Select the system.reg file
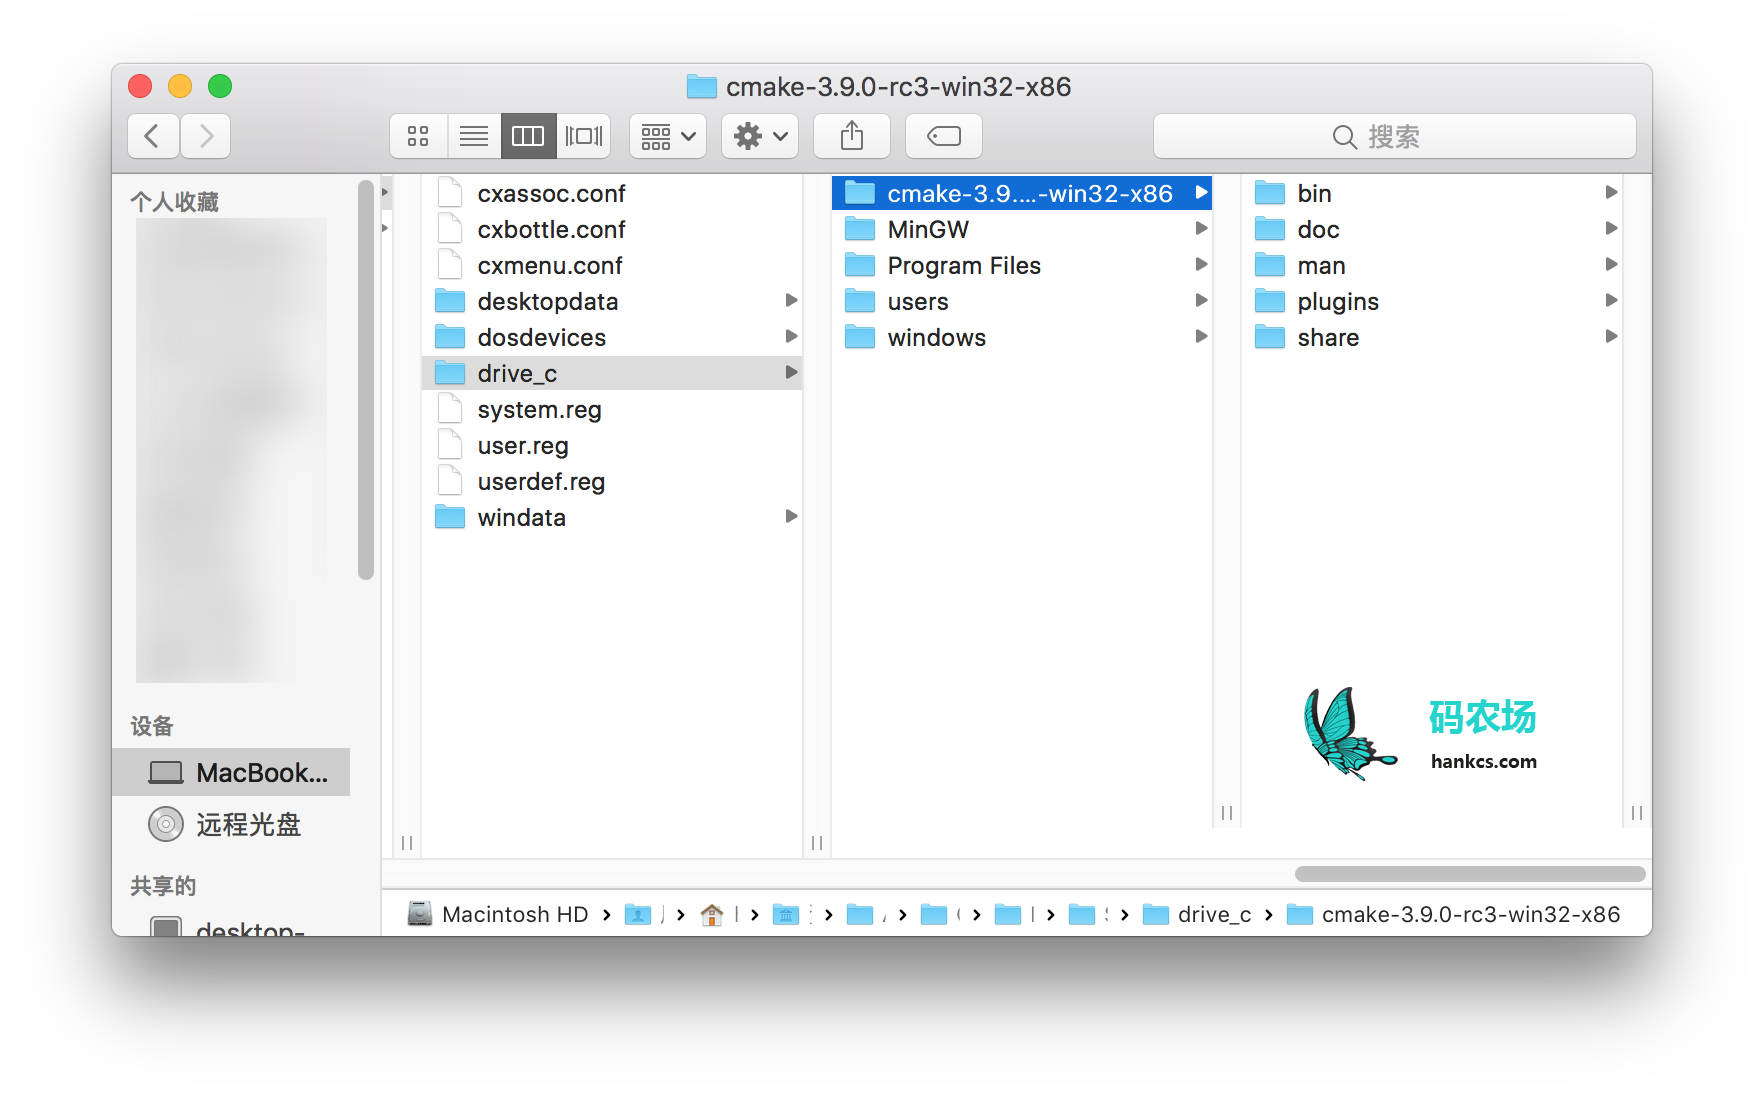This screenshot has width=1764, height=1096. click(612, 409)
